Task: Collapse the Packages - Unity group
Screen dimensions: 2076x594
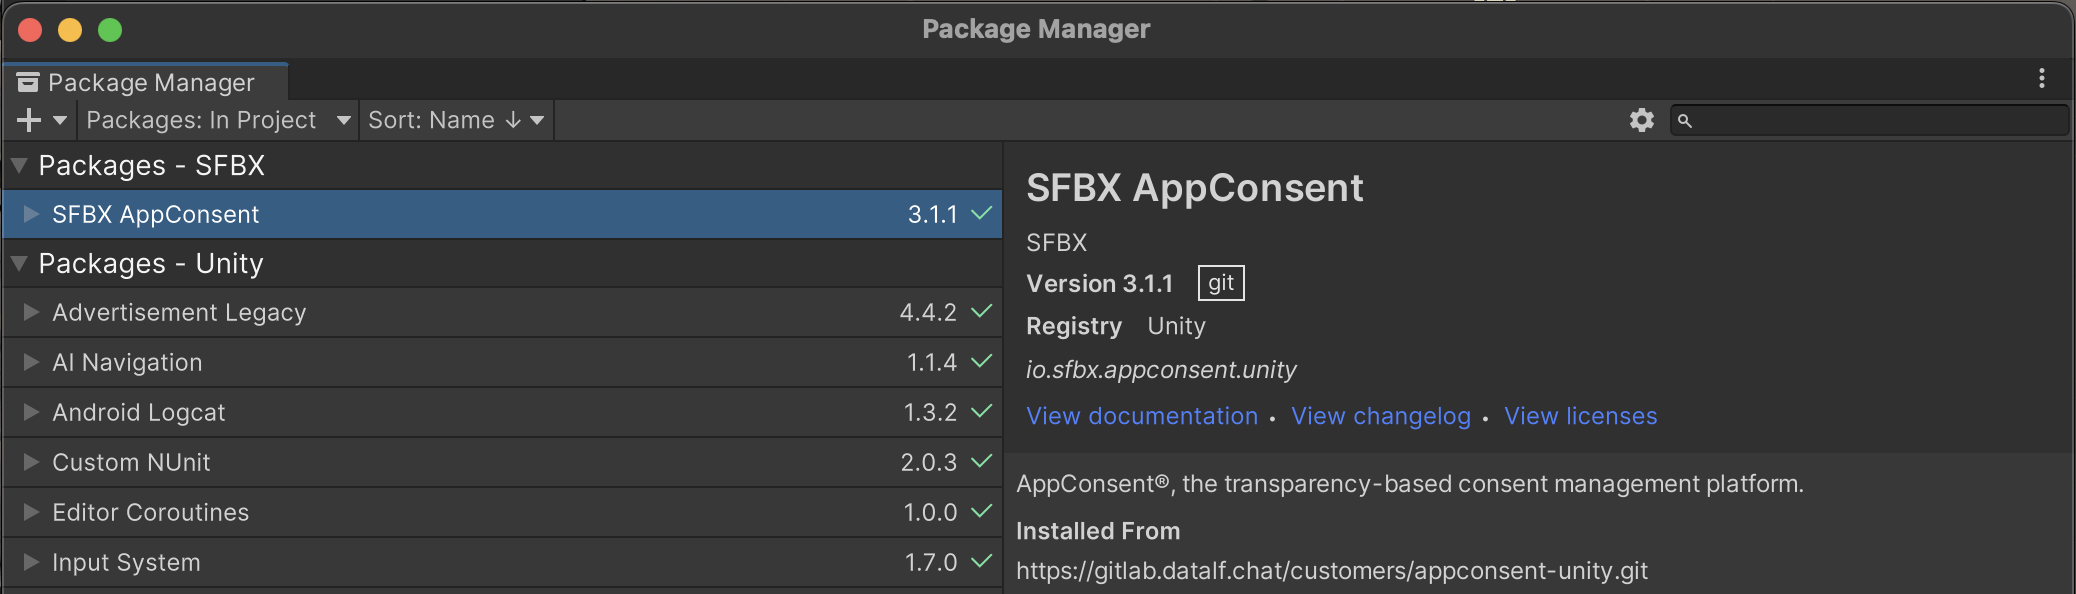Action: (19, 263)
